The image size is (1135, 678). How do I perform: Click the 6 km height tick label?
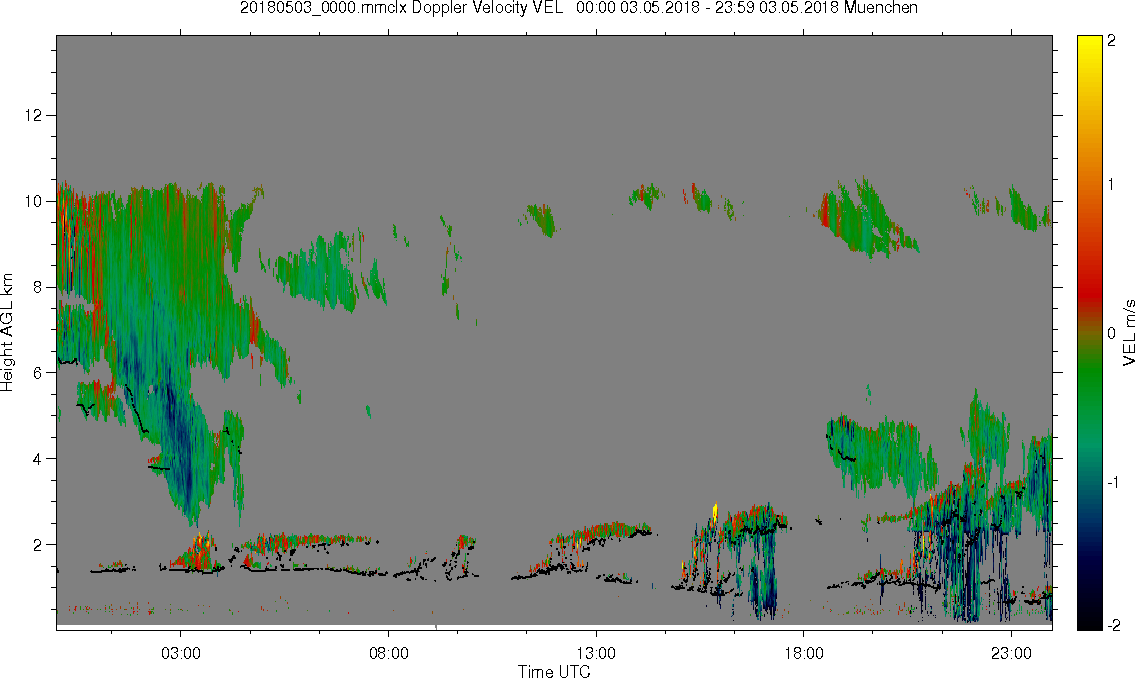pyautogui.click(x=37, y=373)
